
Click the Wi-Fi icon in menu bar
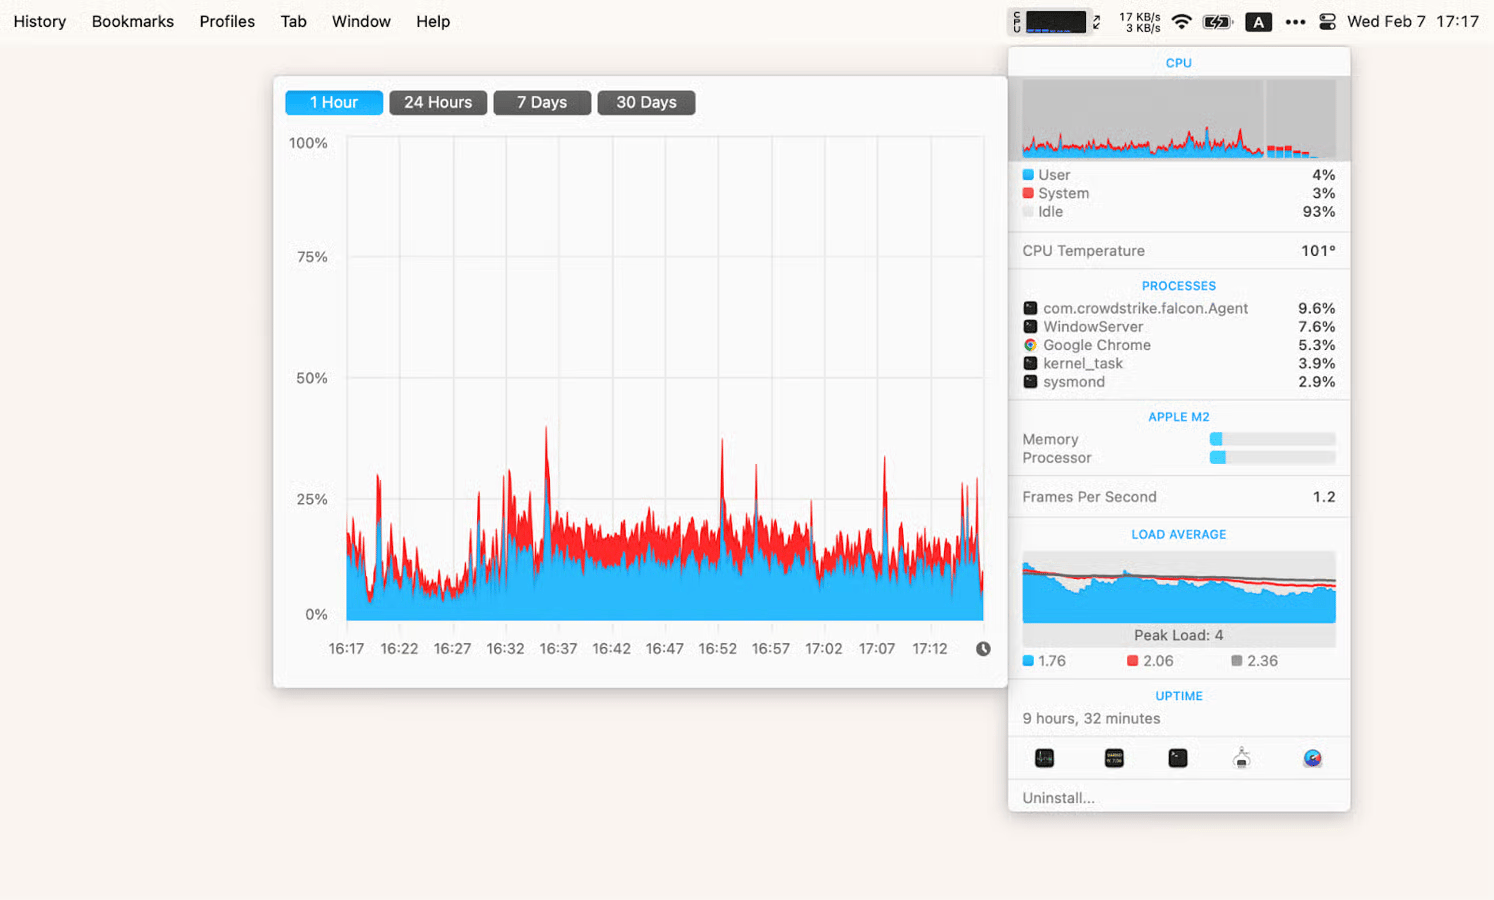pos(1181,22)
